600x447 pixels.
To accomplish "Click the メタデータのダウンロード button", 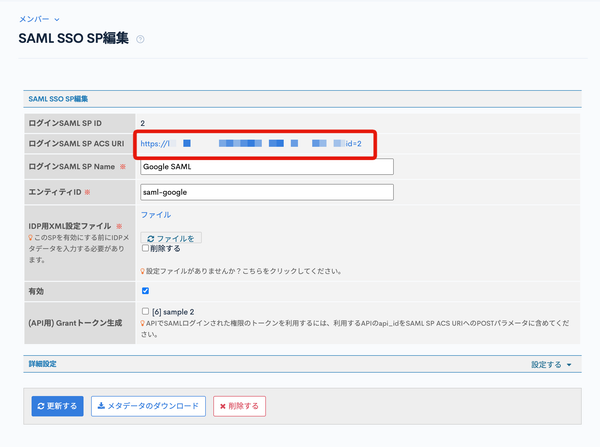I will (x=148, y=406).
